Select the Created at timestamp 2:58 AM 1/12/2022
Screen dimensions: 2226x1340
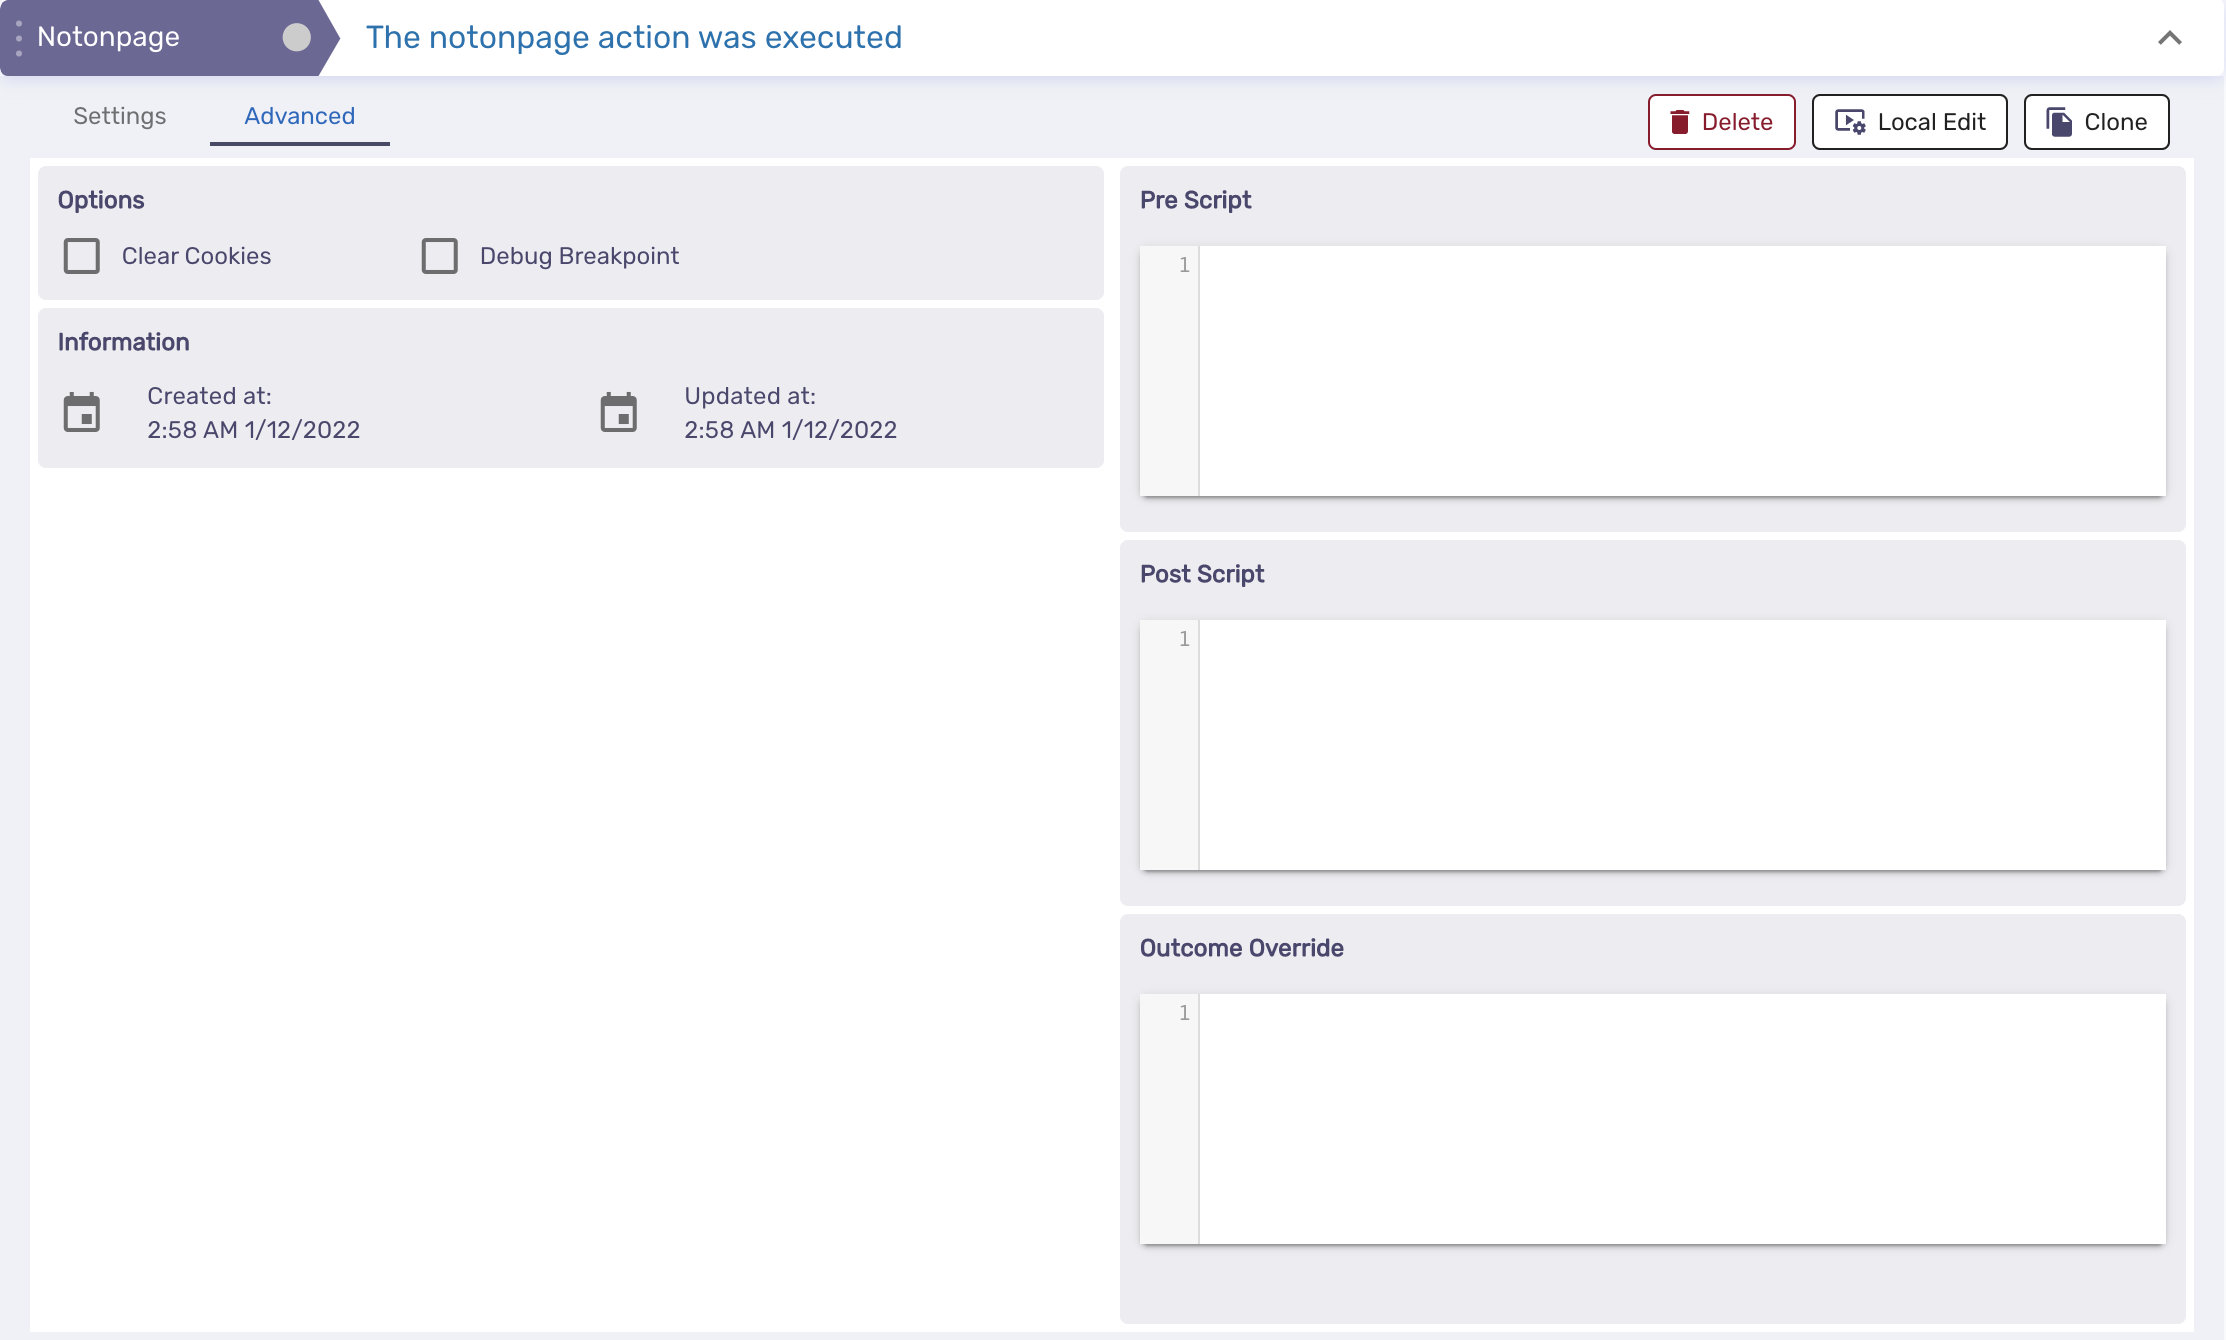pos(254,430)
